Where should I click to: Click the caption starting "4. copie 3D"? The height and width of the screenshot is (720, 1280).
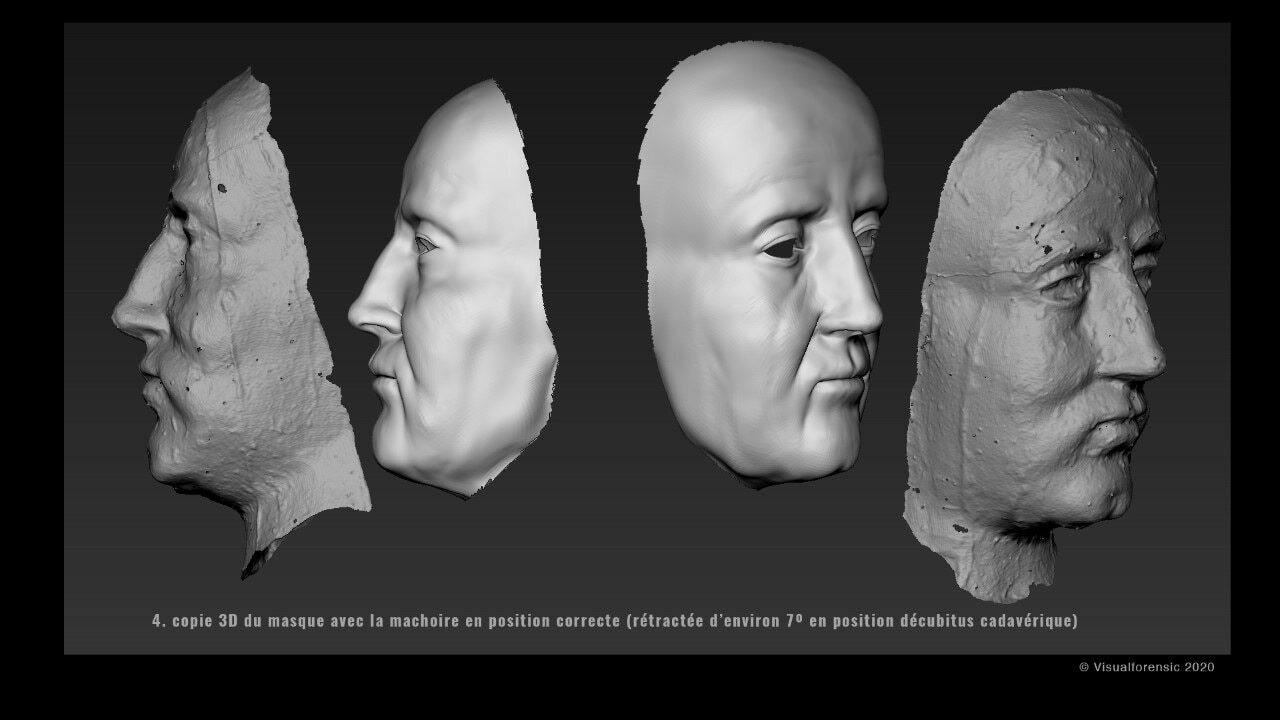pos(614,621)
